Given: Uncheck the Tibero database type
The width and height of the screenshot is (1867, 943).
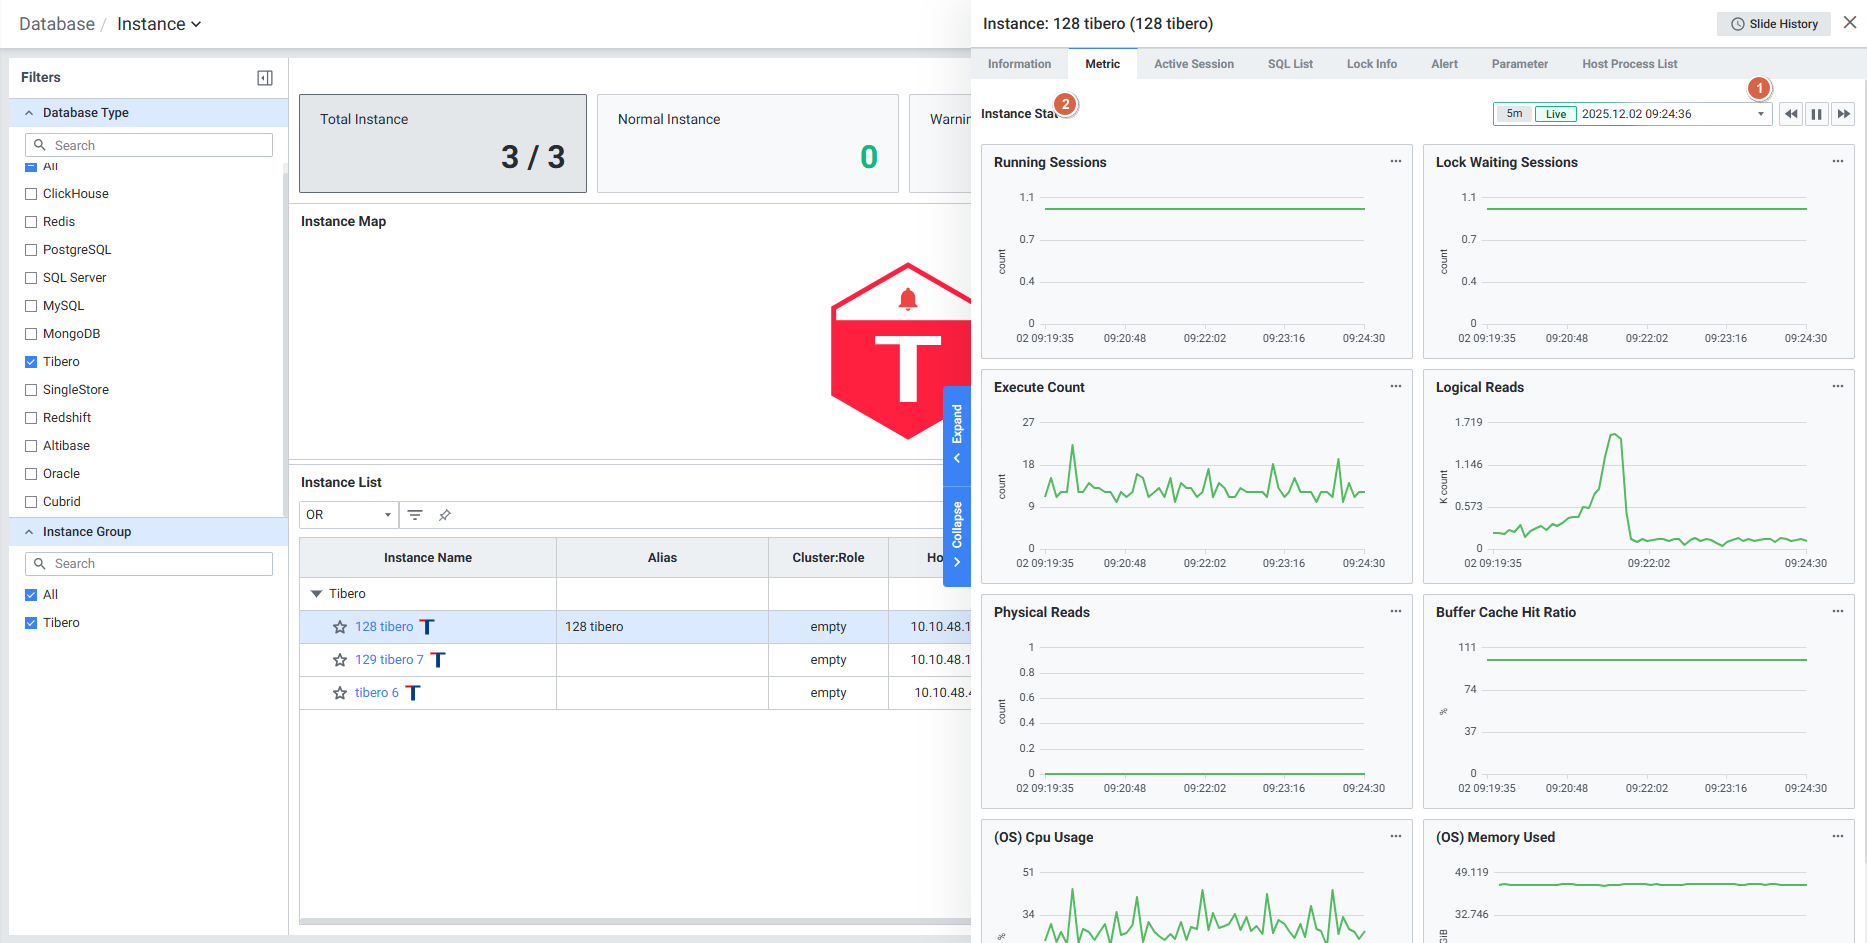Looking at the screenshot, I should point(31,362).
